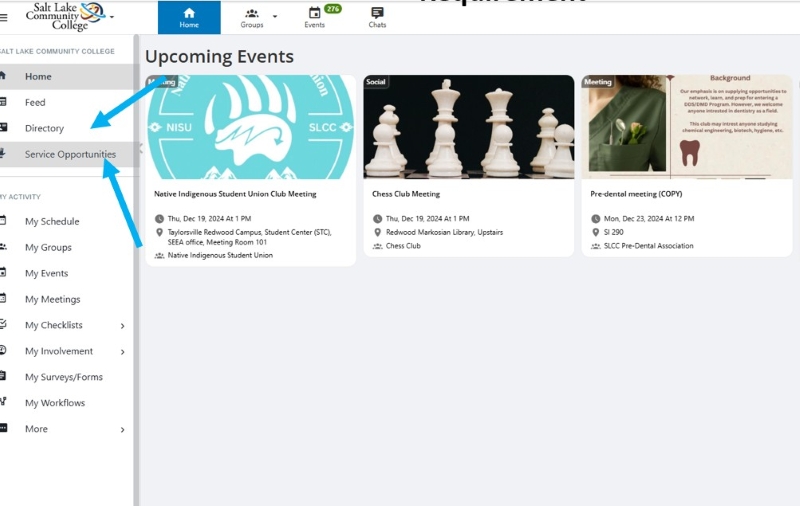
Task: Open the hamburger menu icon
Action: pos(4,18)
